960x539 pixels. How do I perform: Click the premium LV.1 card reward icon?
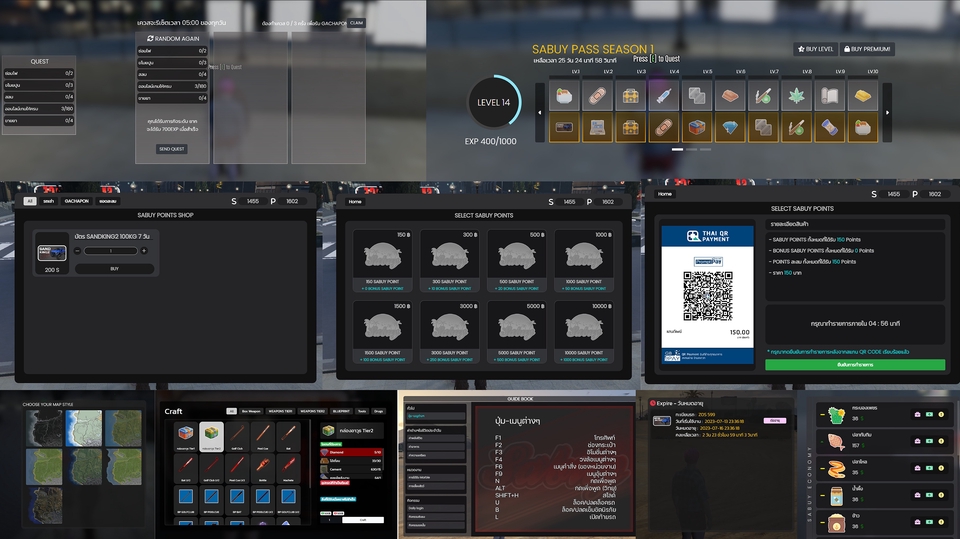pos(564,127)
